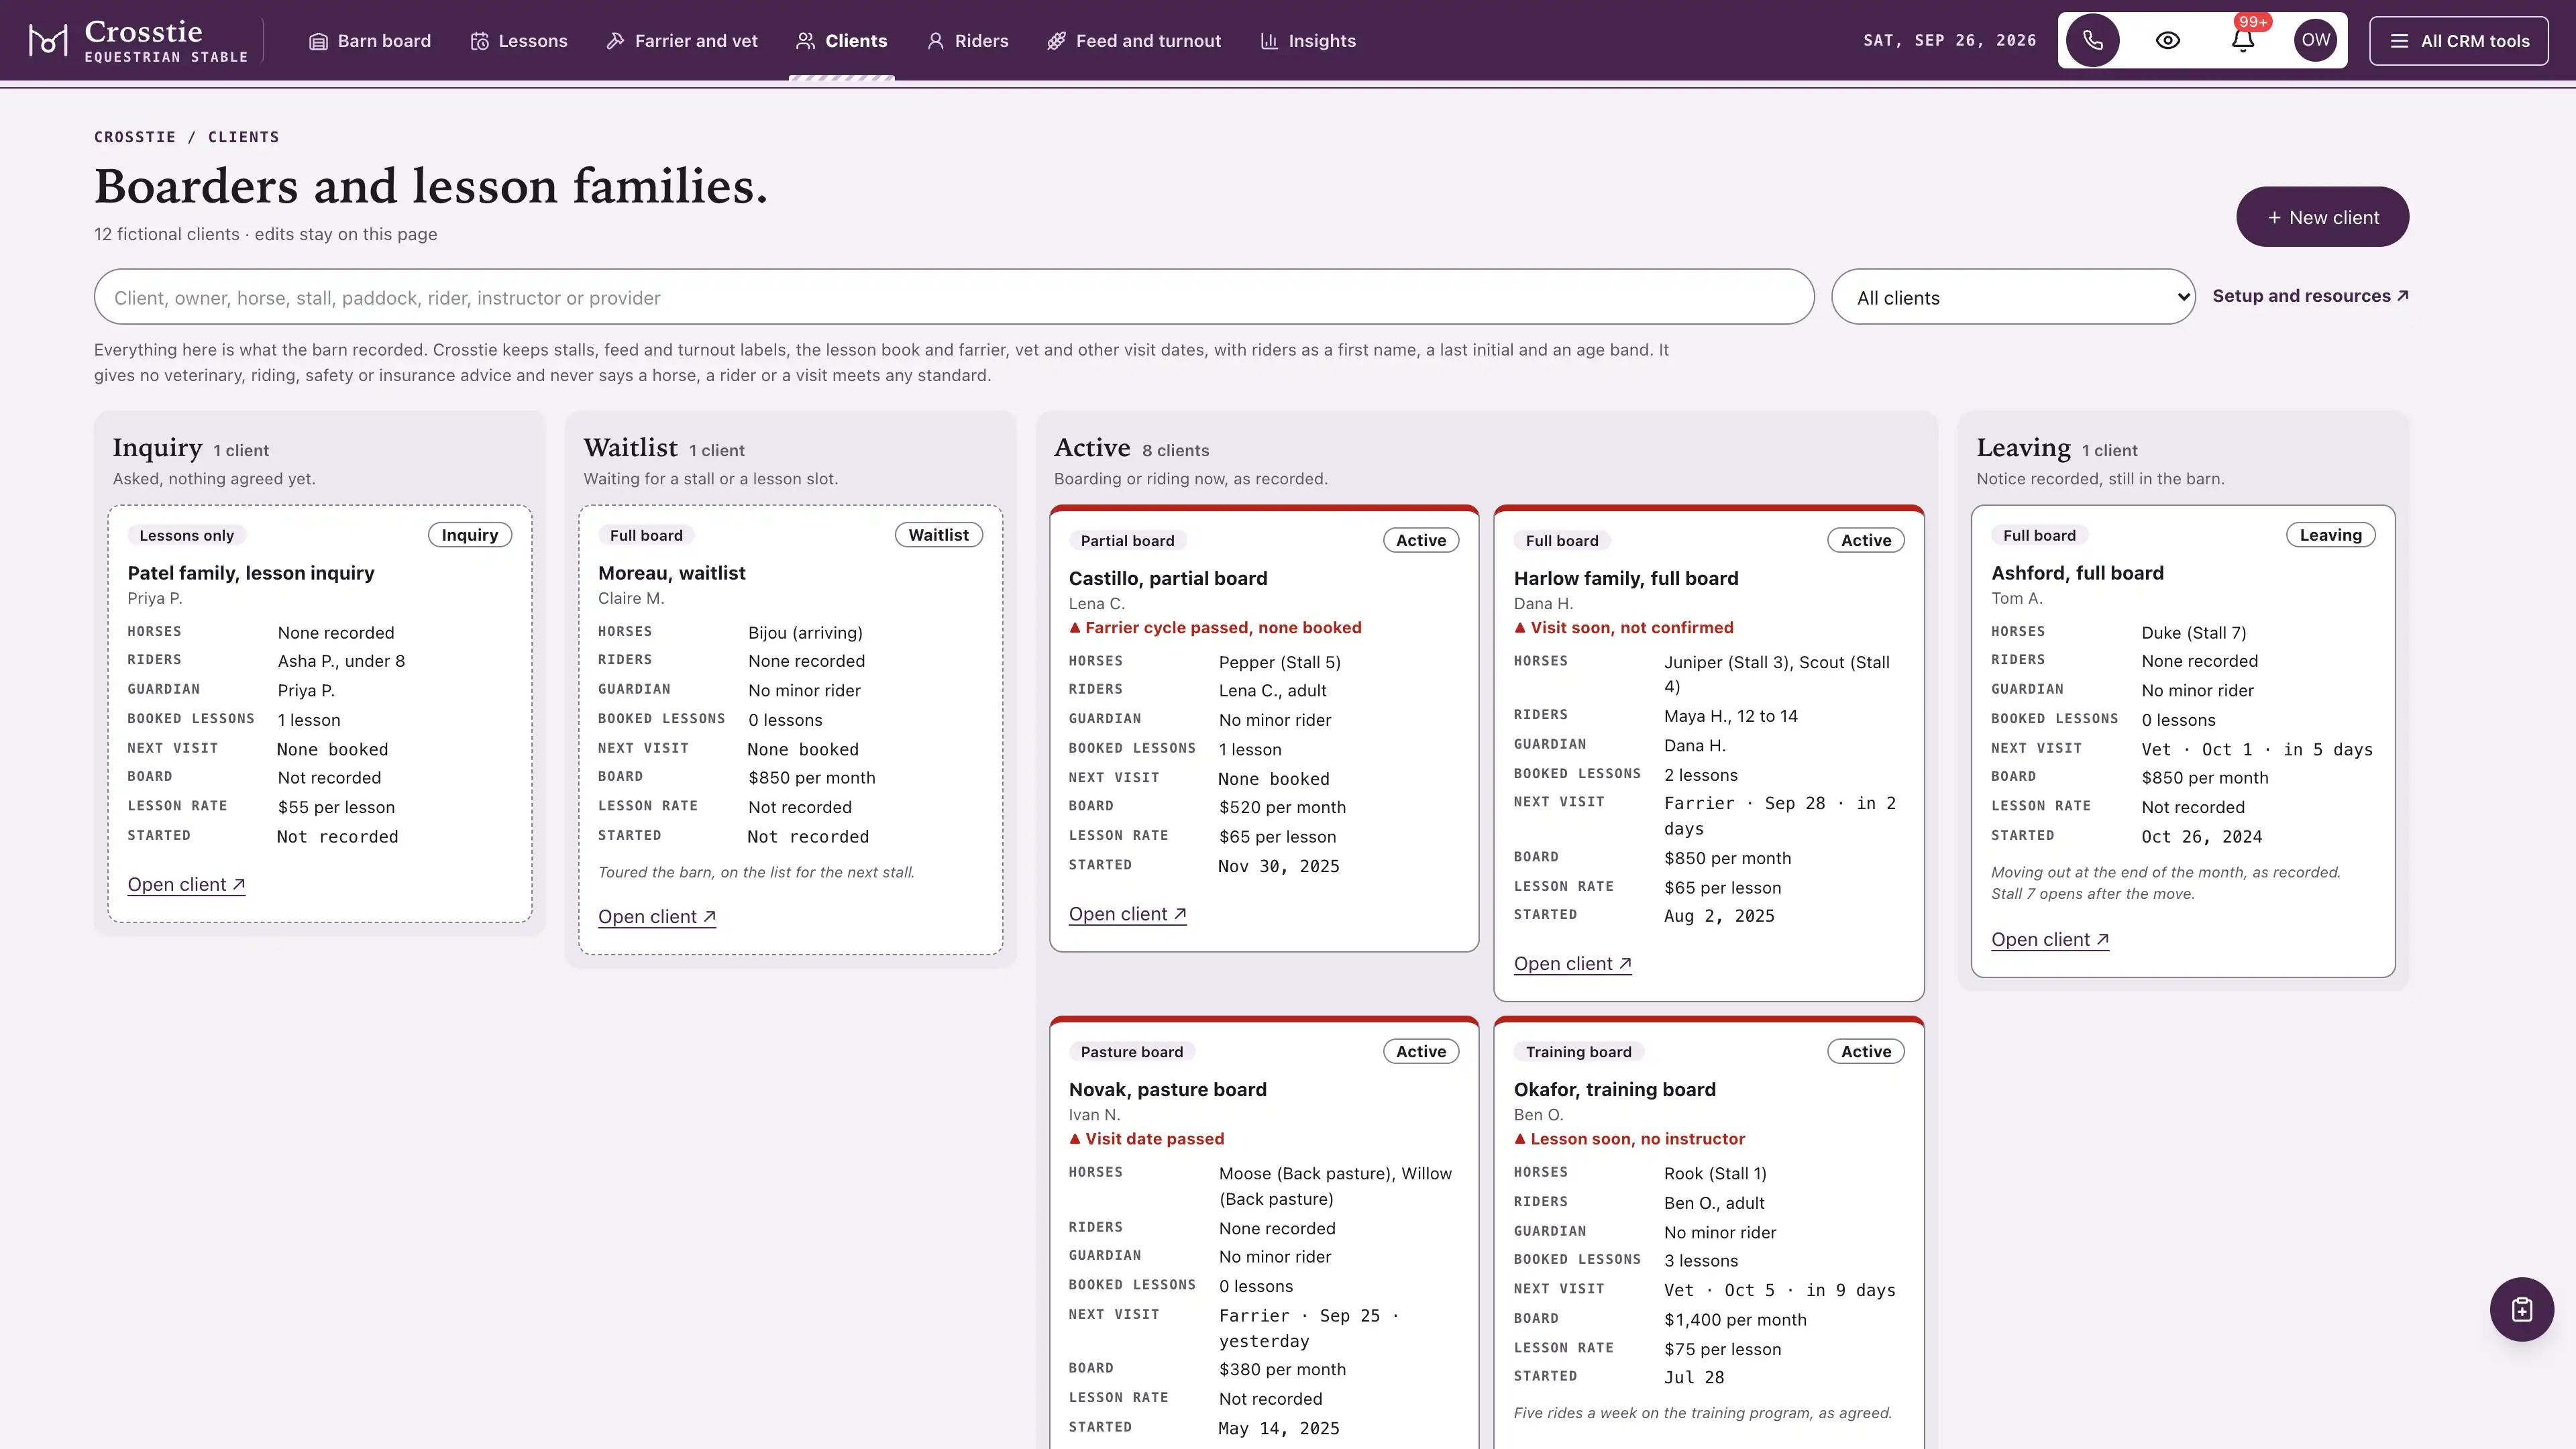Switch to the Clients tab
2576x1449 pixels.
click(841, 41)
